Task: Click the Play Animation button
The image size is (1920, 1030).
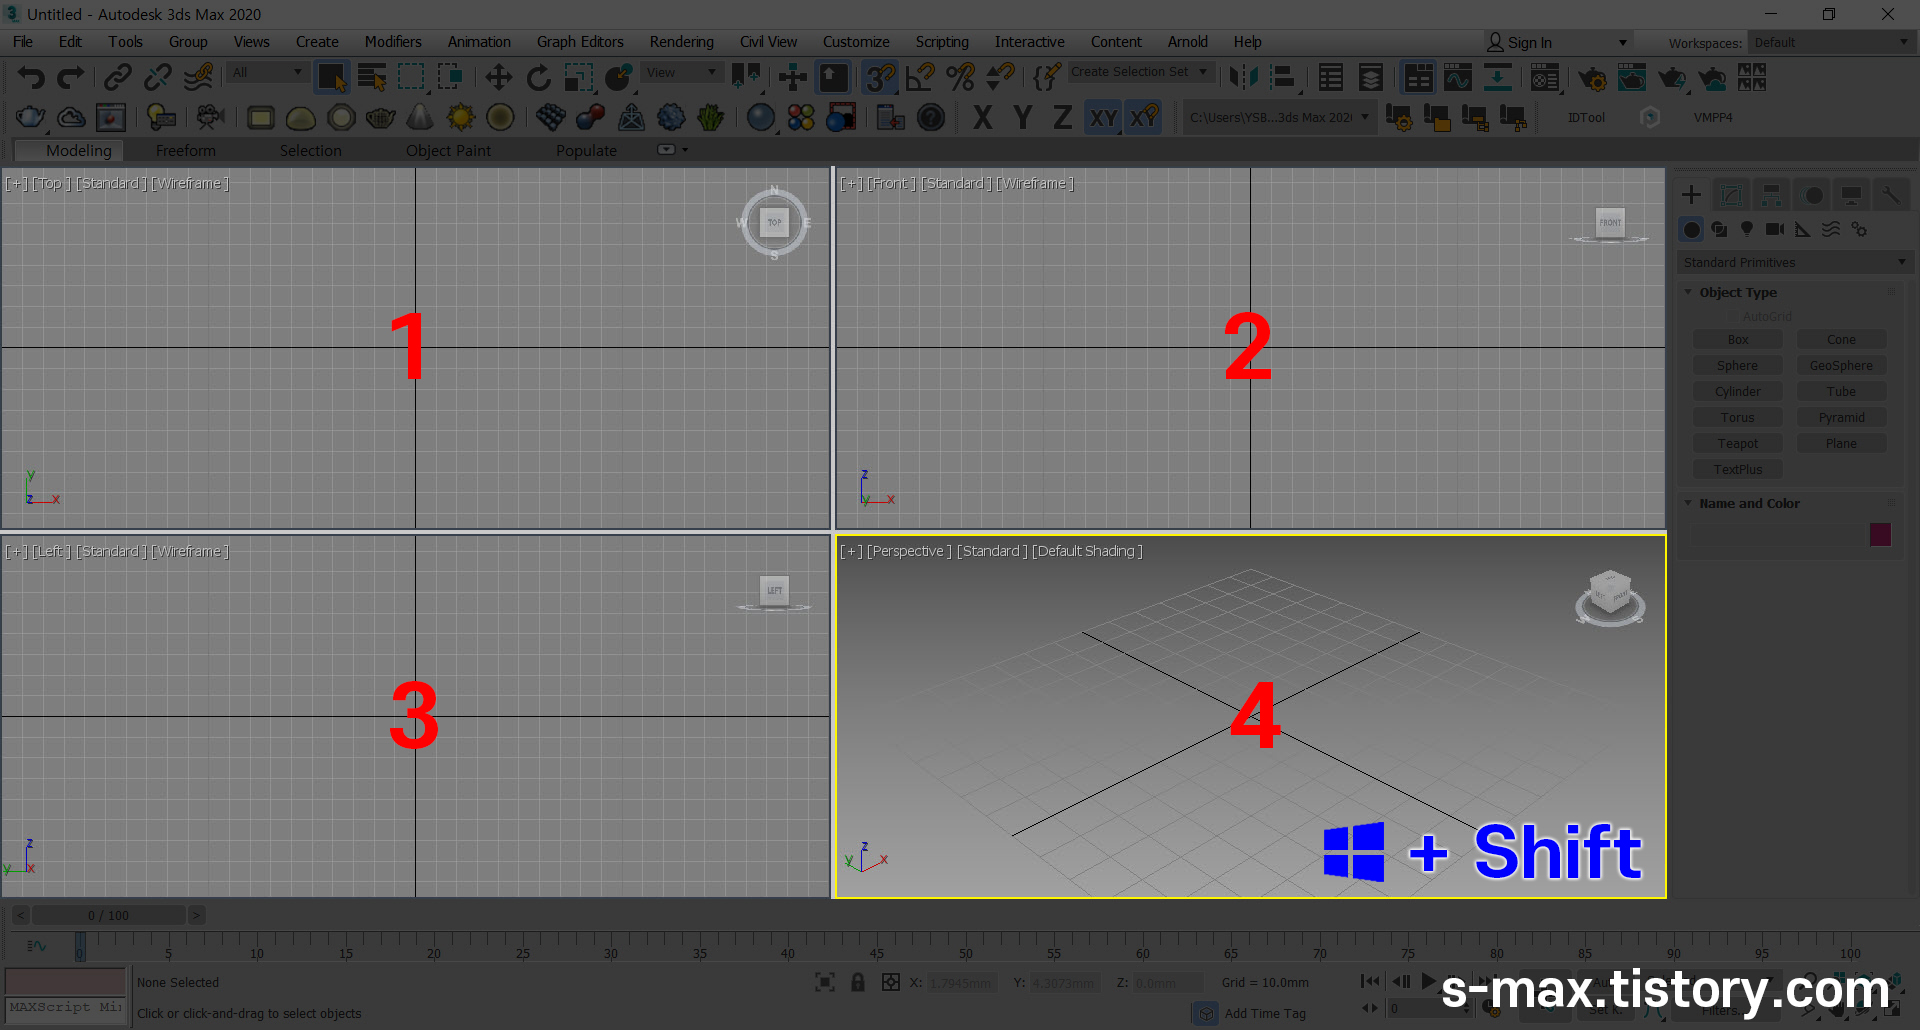Action: tap(1428, 981)
